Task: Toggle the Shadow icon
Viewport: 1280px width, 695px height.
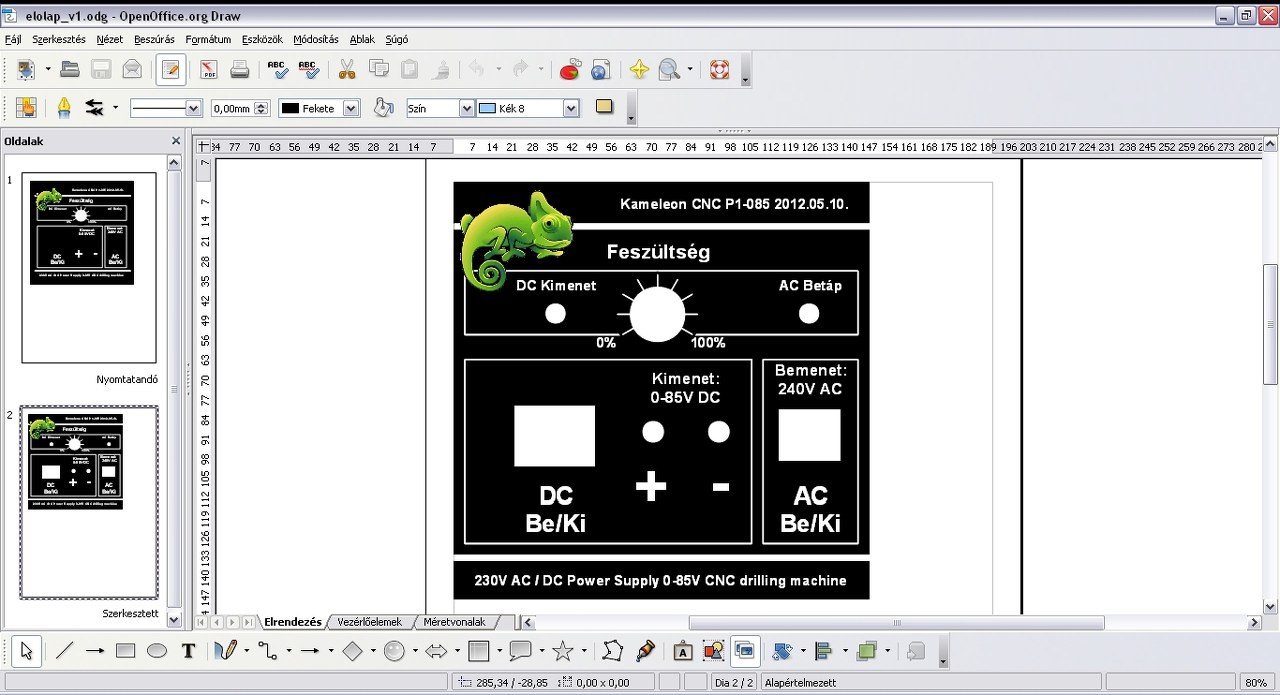Action: coord(604,107)
